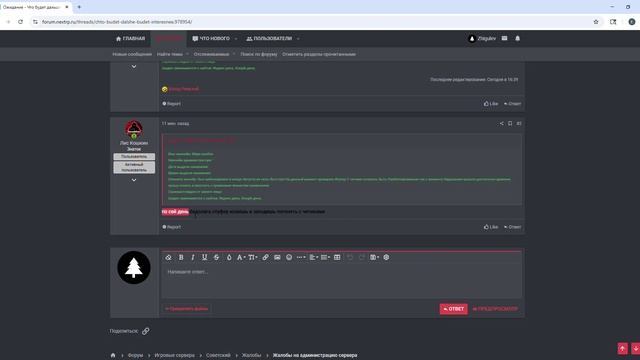Screen dimensions: 640x360
Task: Click the find threads sub-navigation link
Action: click(170, 54)
